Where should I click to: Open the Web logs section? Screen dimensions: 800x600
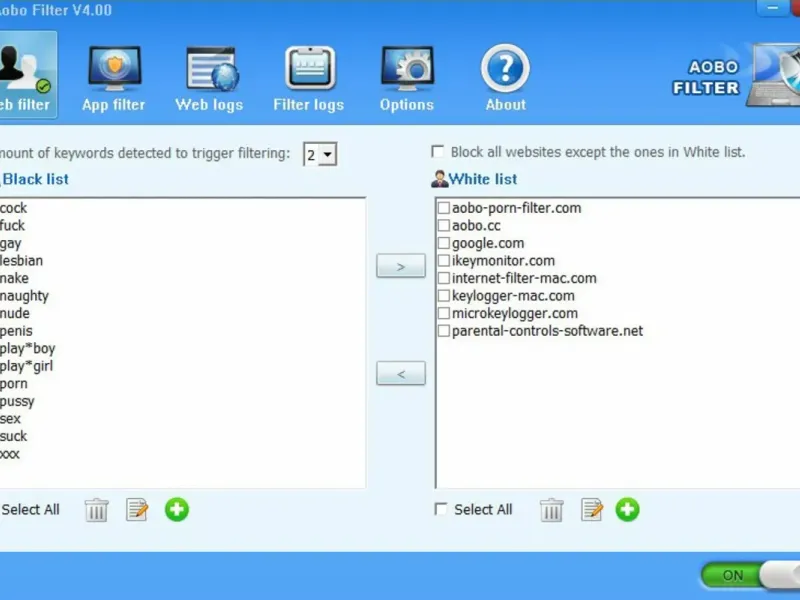[209, 79]
